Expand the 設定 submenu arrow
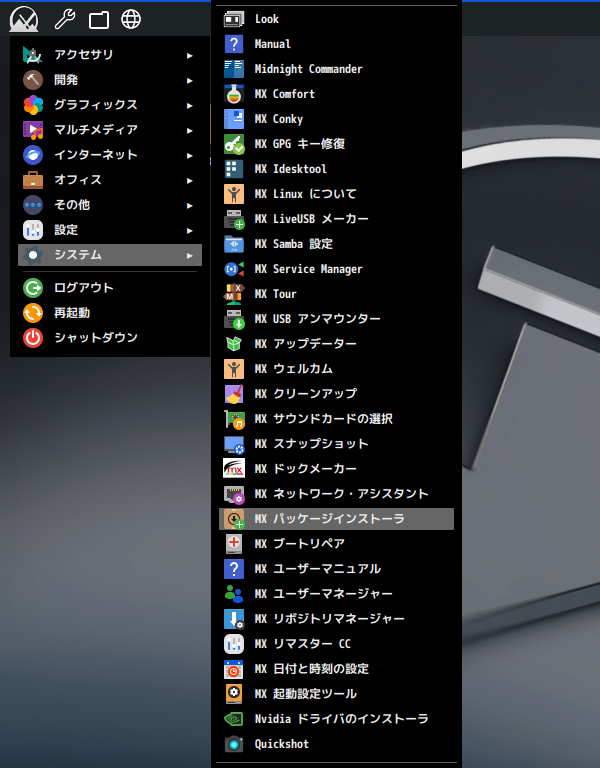The height and width of the screenshot is (768, 600). (x=190, y=230)
